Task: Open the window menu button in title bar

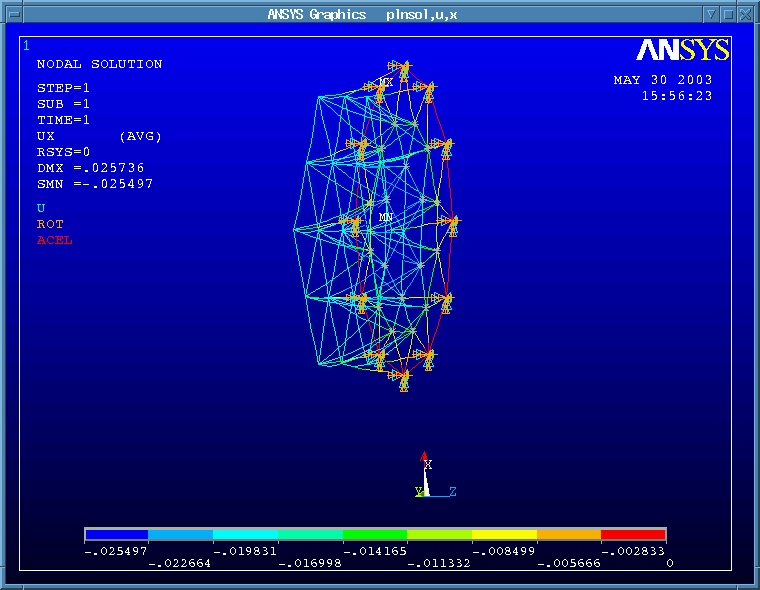Action: point(15,15)
